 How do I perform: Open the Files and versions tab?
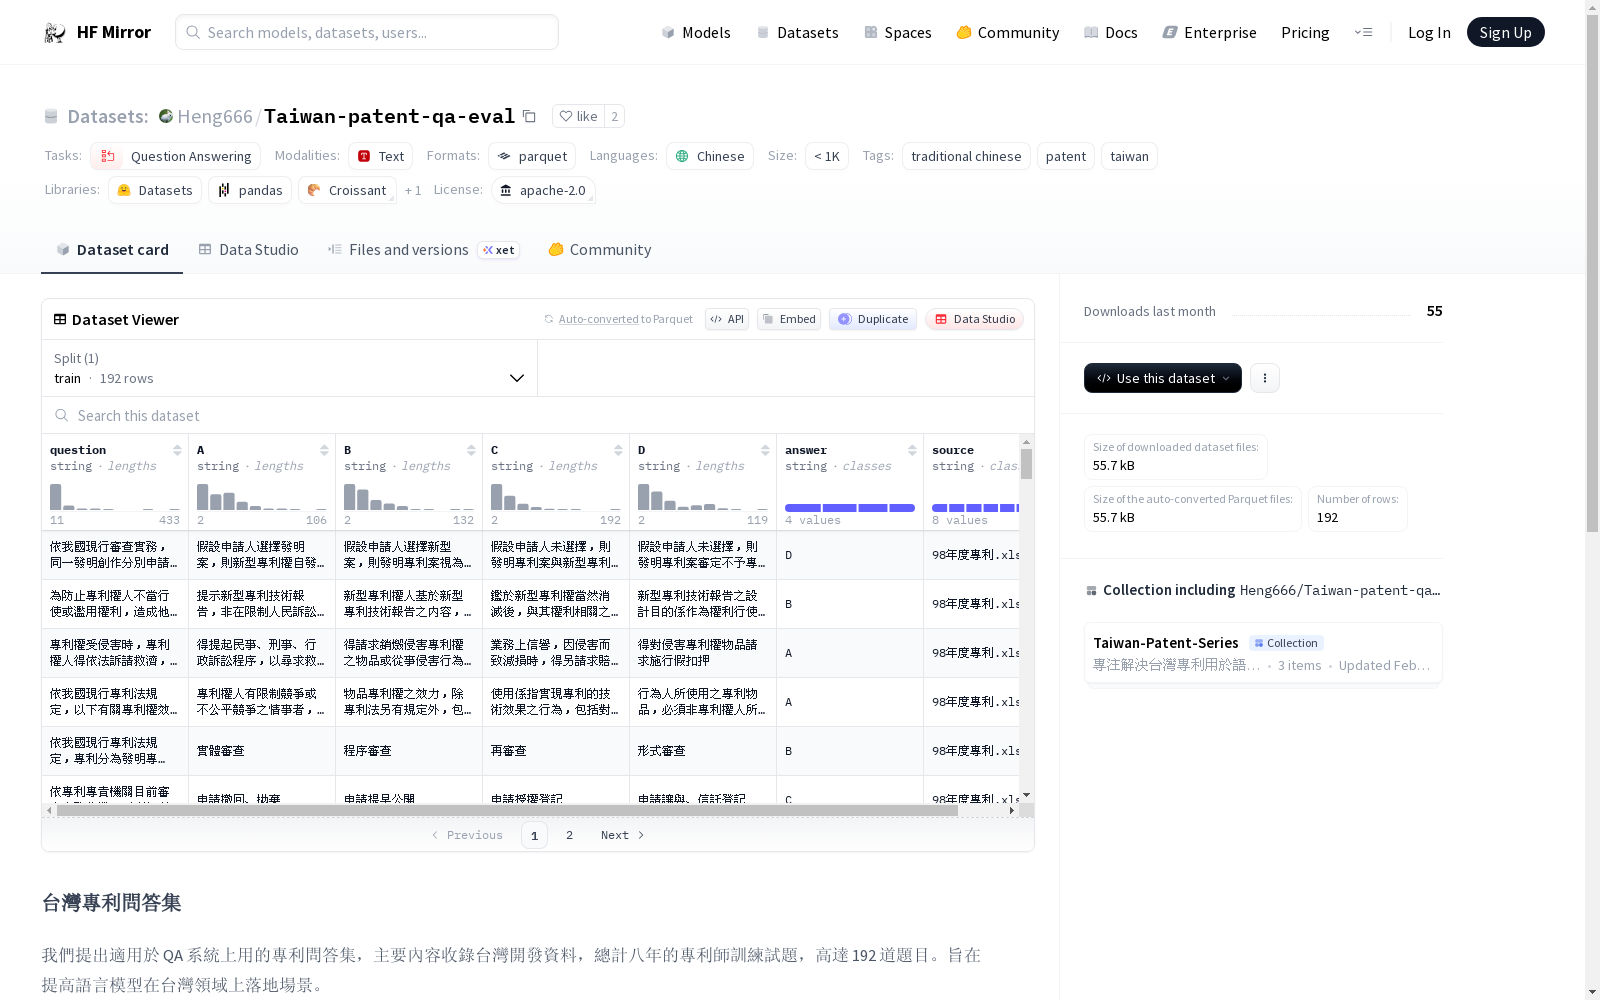pyautogui.click(x=423, y=249)
